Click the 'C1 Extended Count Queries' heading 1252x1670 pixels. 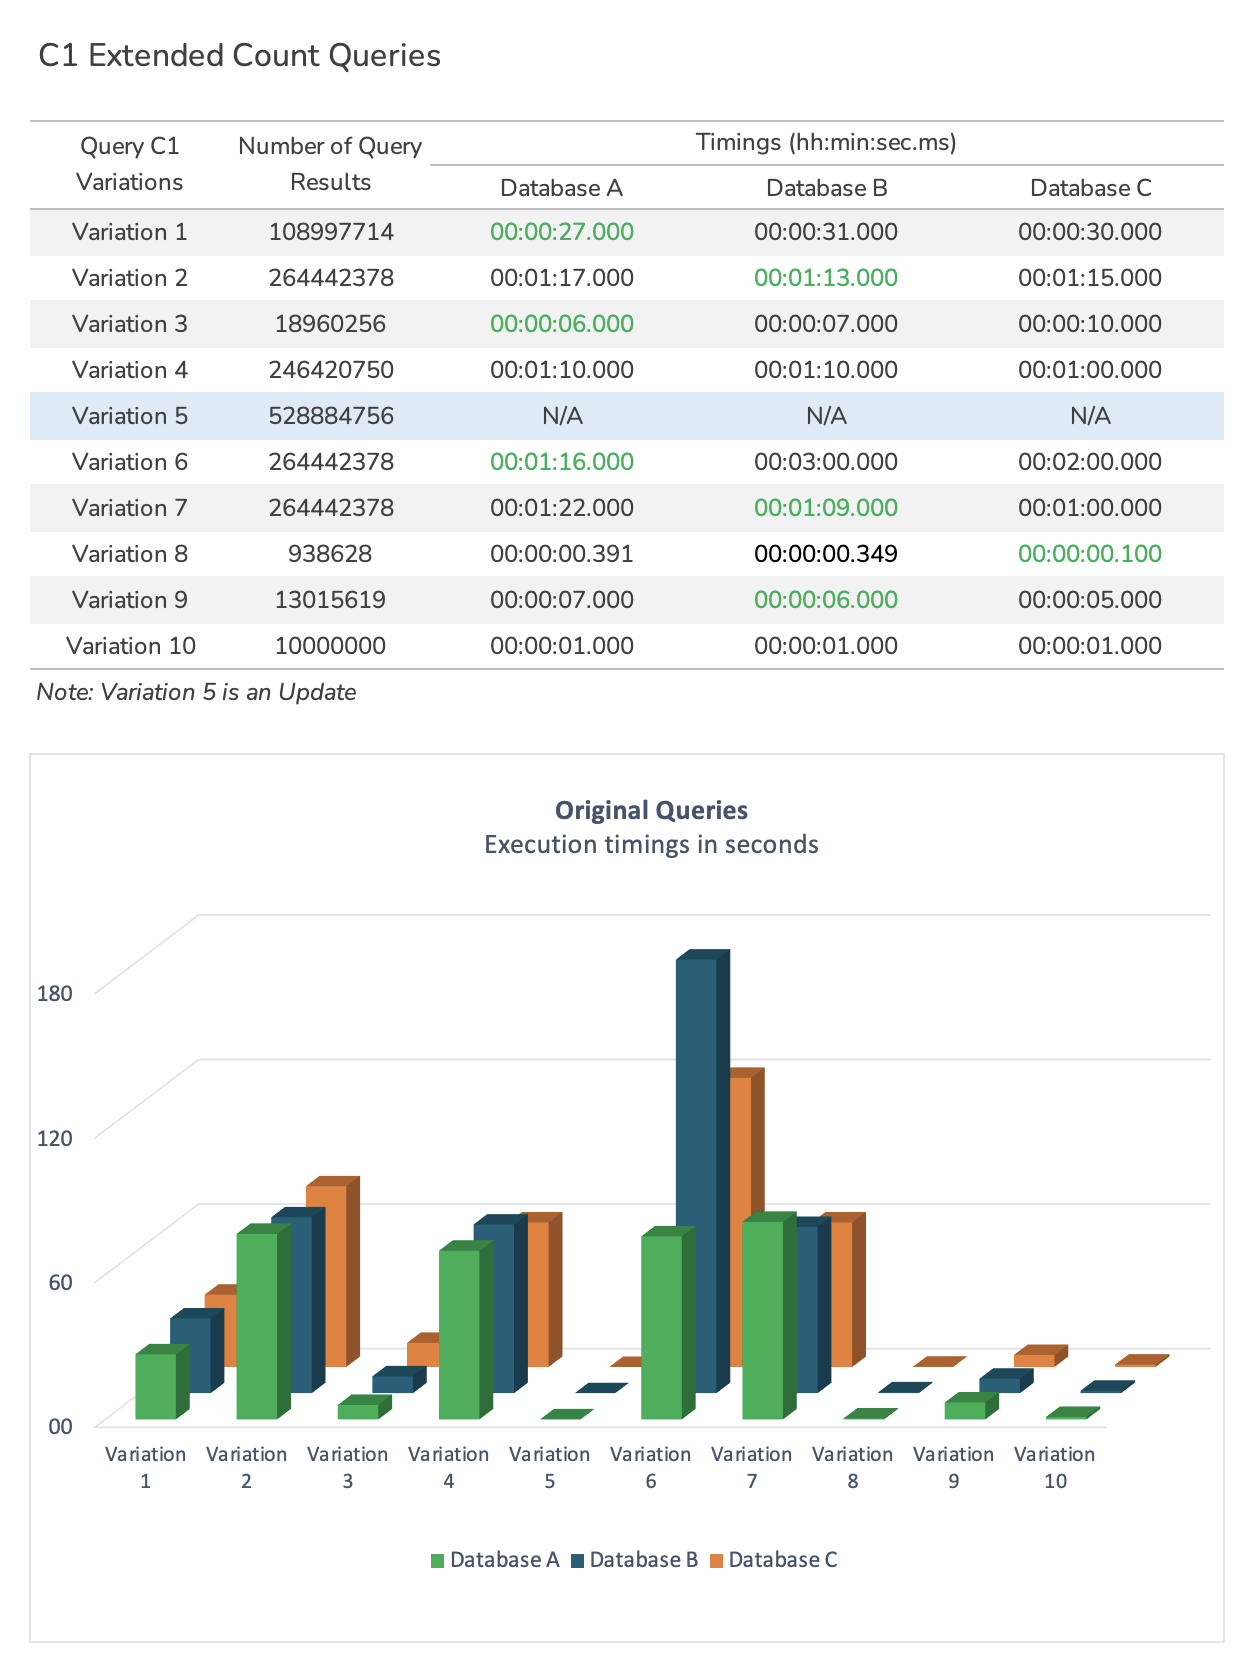240,56
